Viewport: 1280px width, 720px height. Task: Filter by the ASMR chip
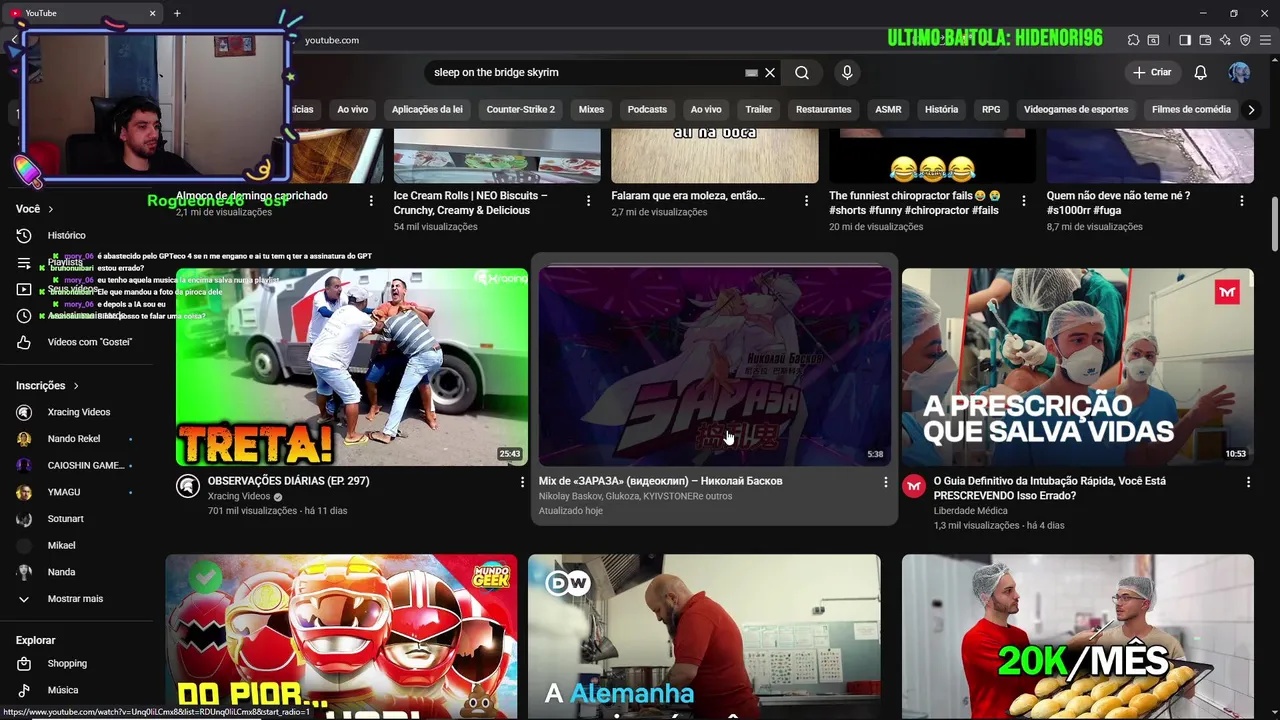pyautogui.click(x=888, y=109)
